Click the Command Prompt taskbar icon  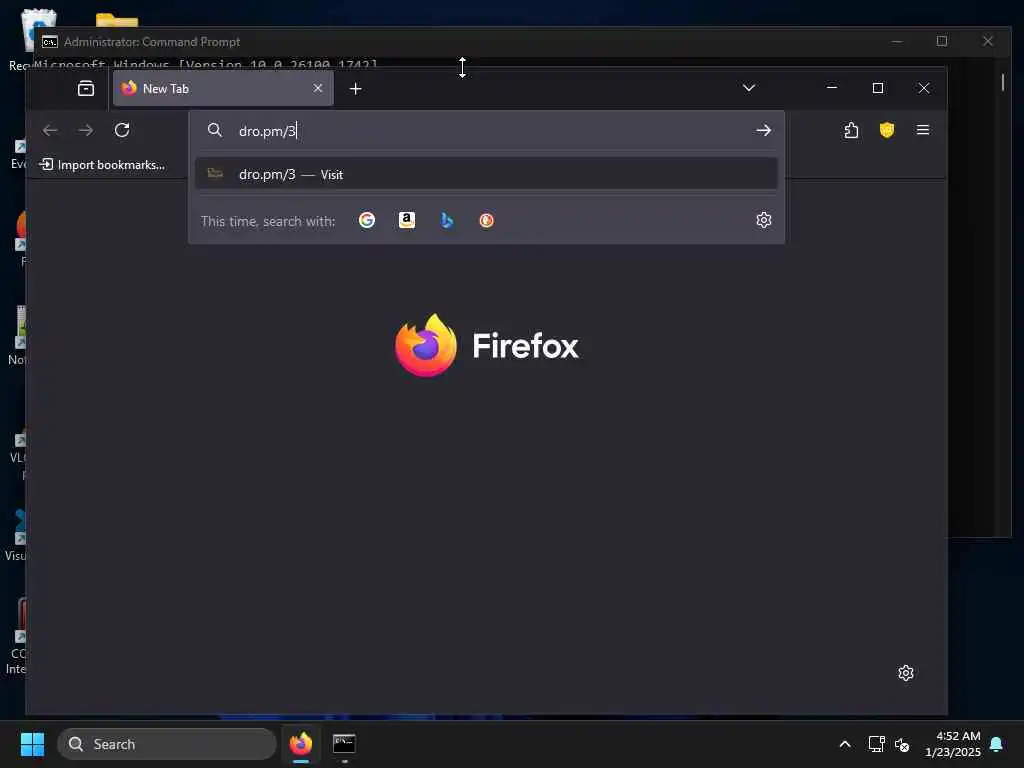coord(344,744)
